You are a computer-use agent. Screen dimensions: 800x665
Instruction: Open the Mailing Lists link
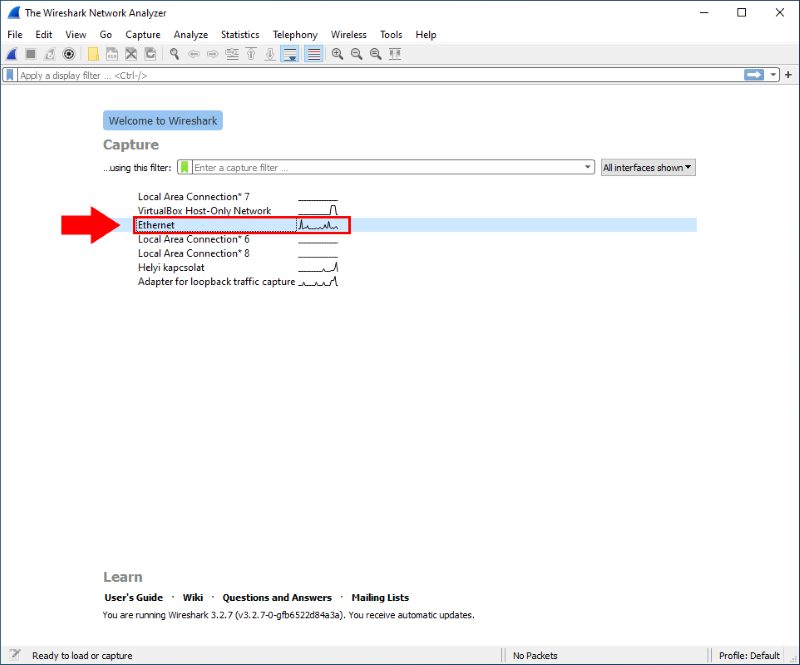(380, 598)
